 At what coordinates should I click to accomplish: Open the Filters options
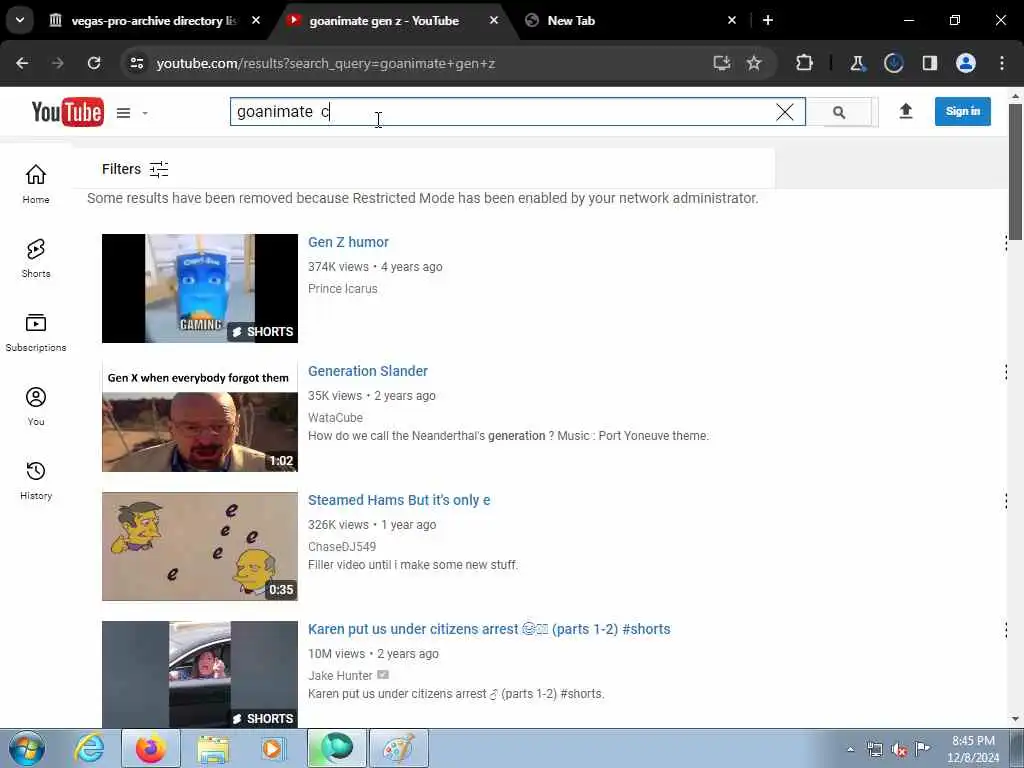click(135, 169)
